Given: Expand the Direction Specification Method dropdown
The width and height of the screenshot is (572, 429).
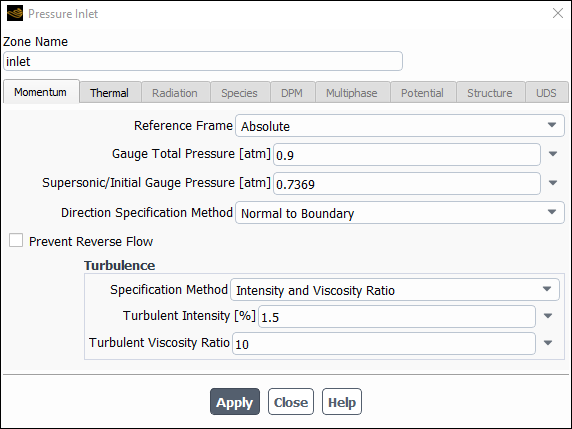Looking at the screenshot, I should 400,213.
